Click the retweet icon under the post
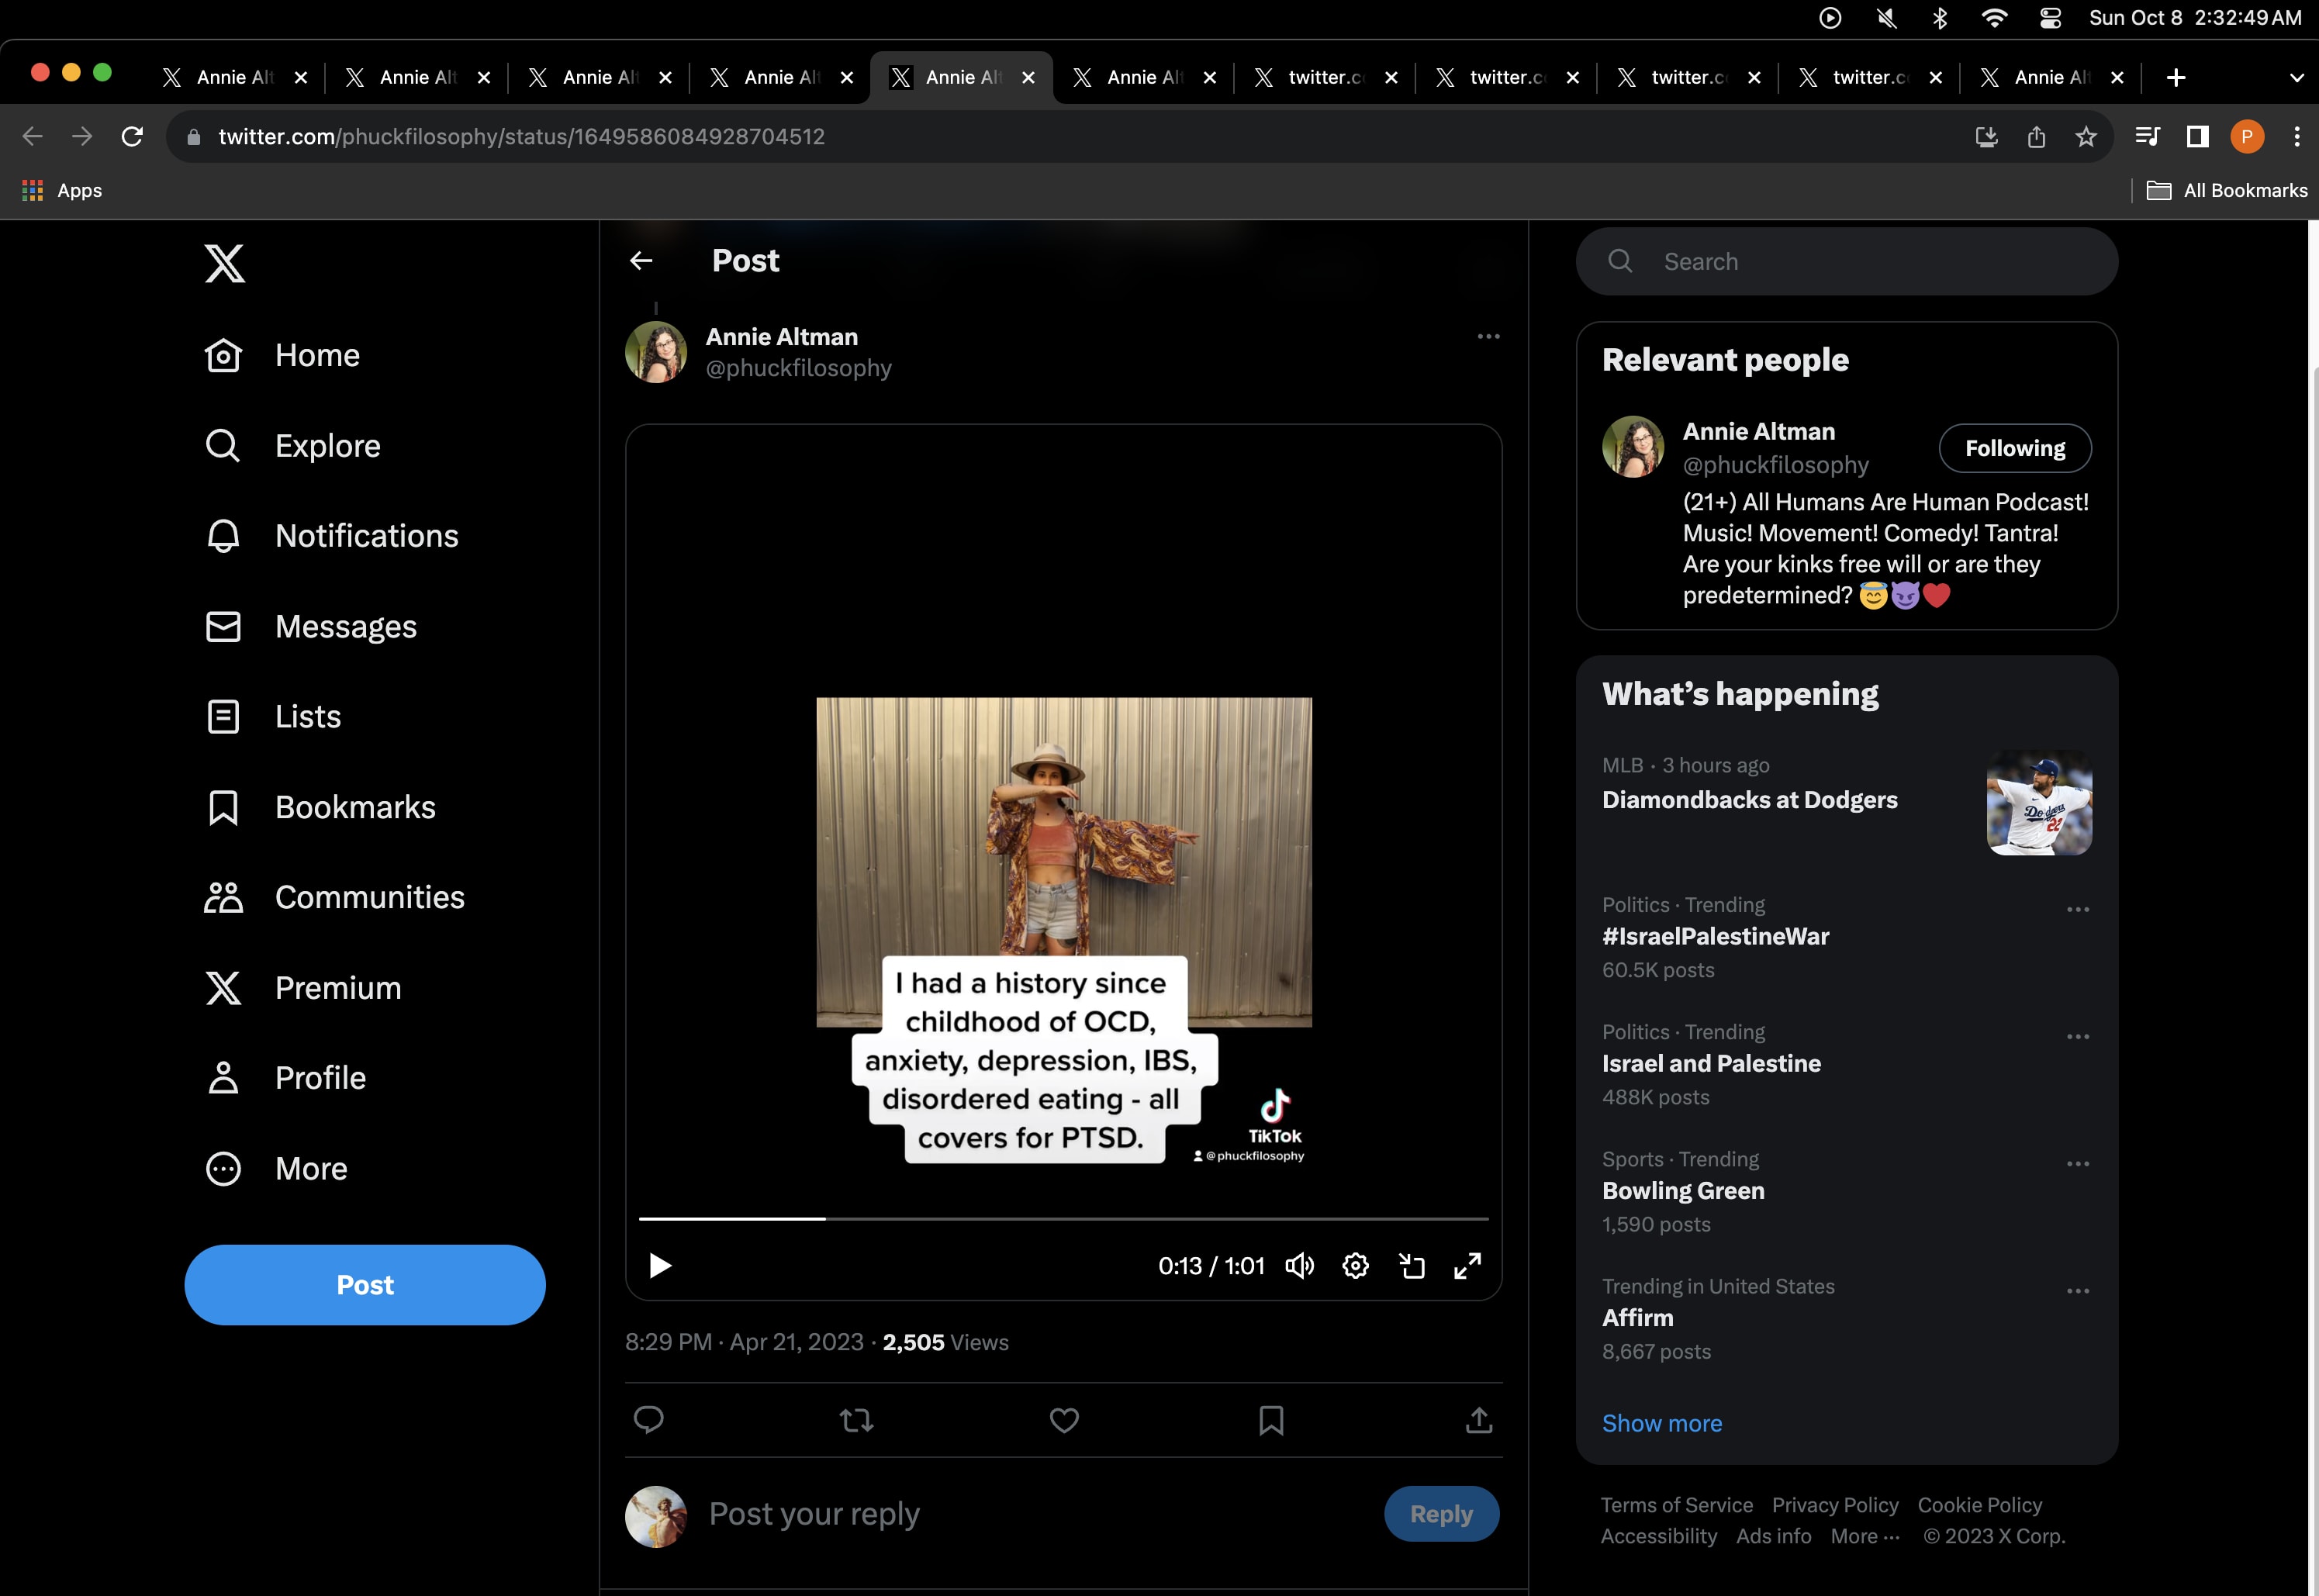2319x1596 pixels. point(856,1419)
